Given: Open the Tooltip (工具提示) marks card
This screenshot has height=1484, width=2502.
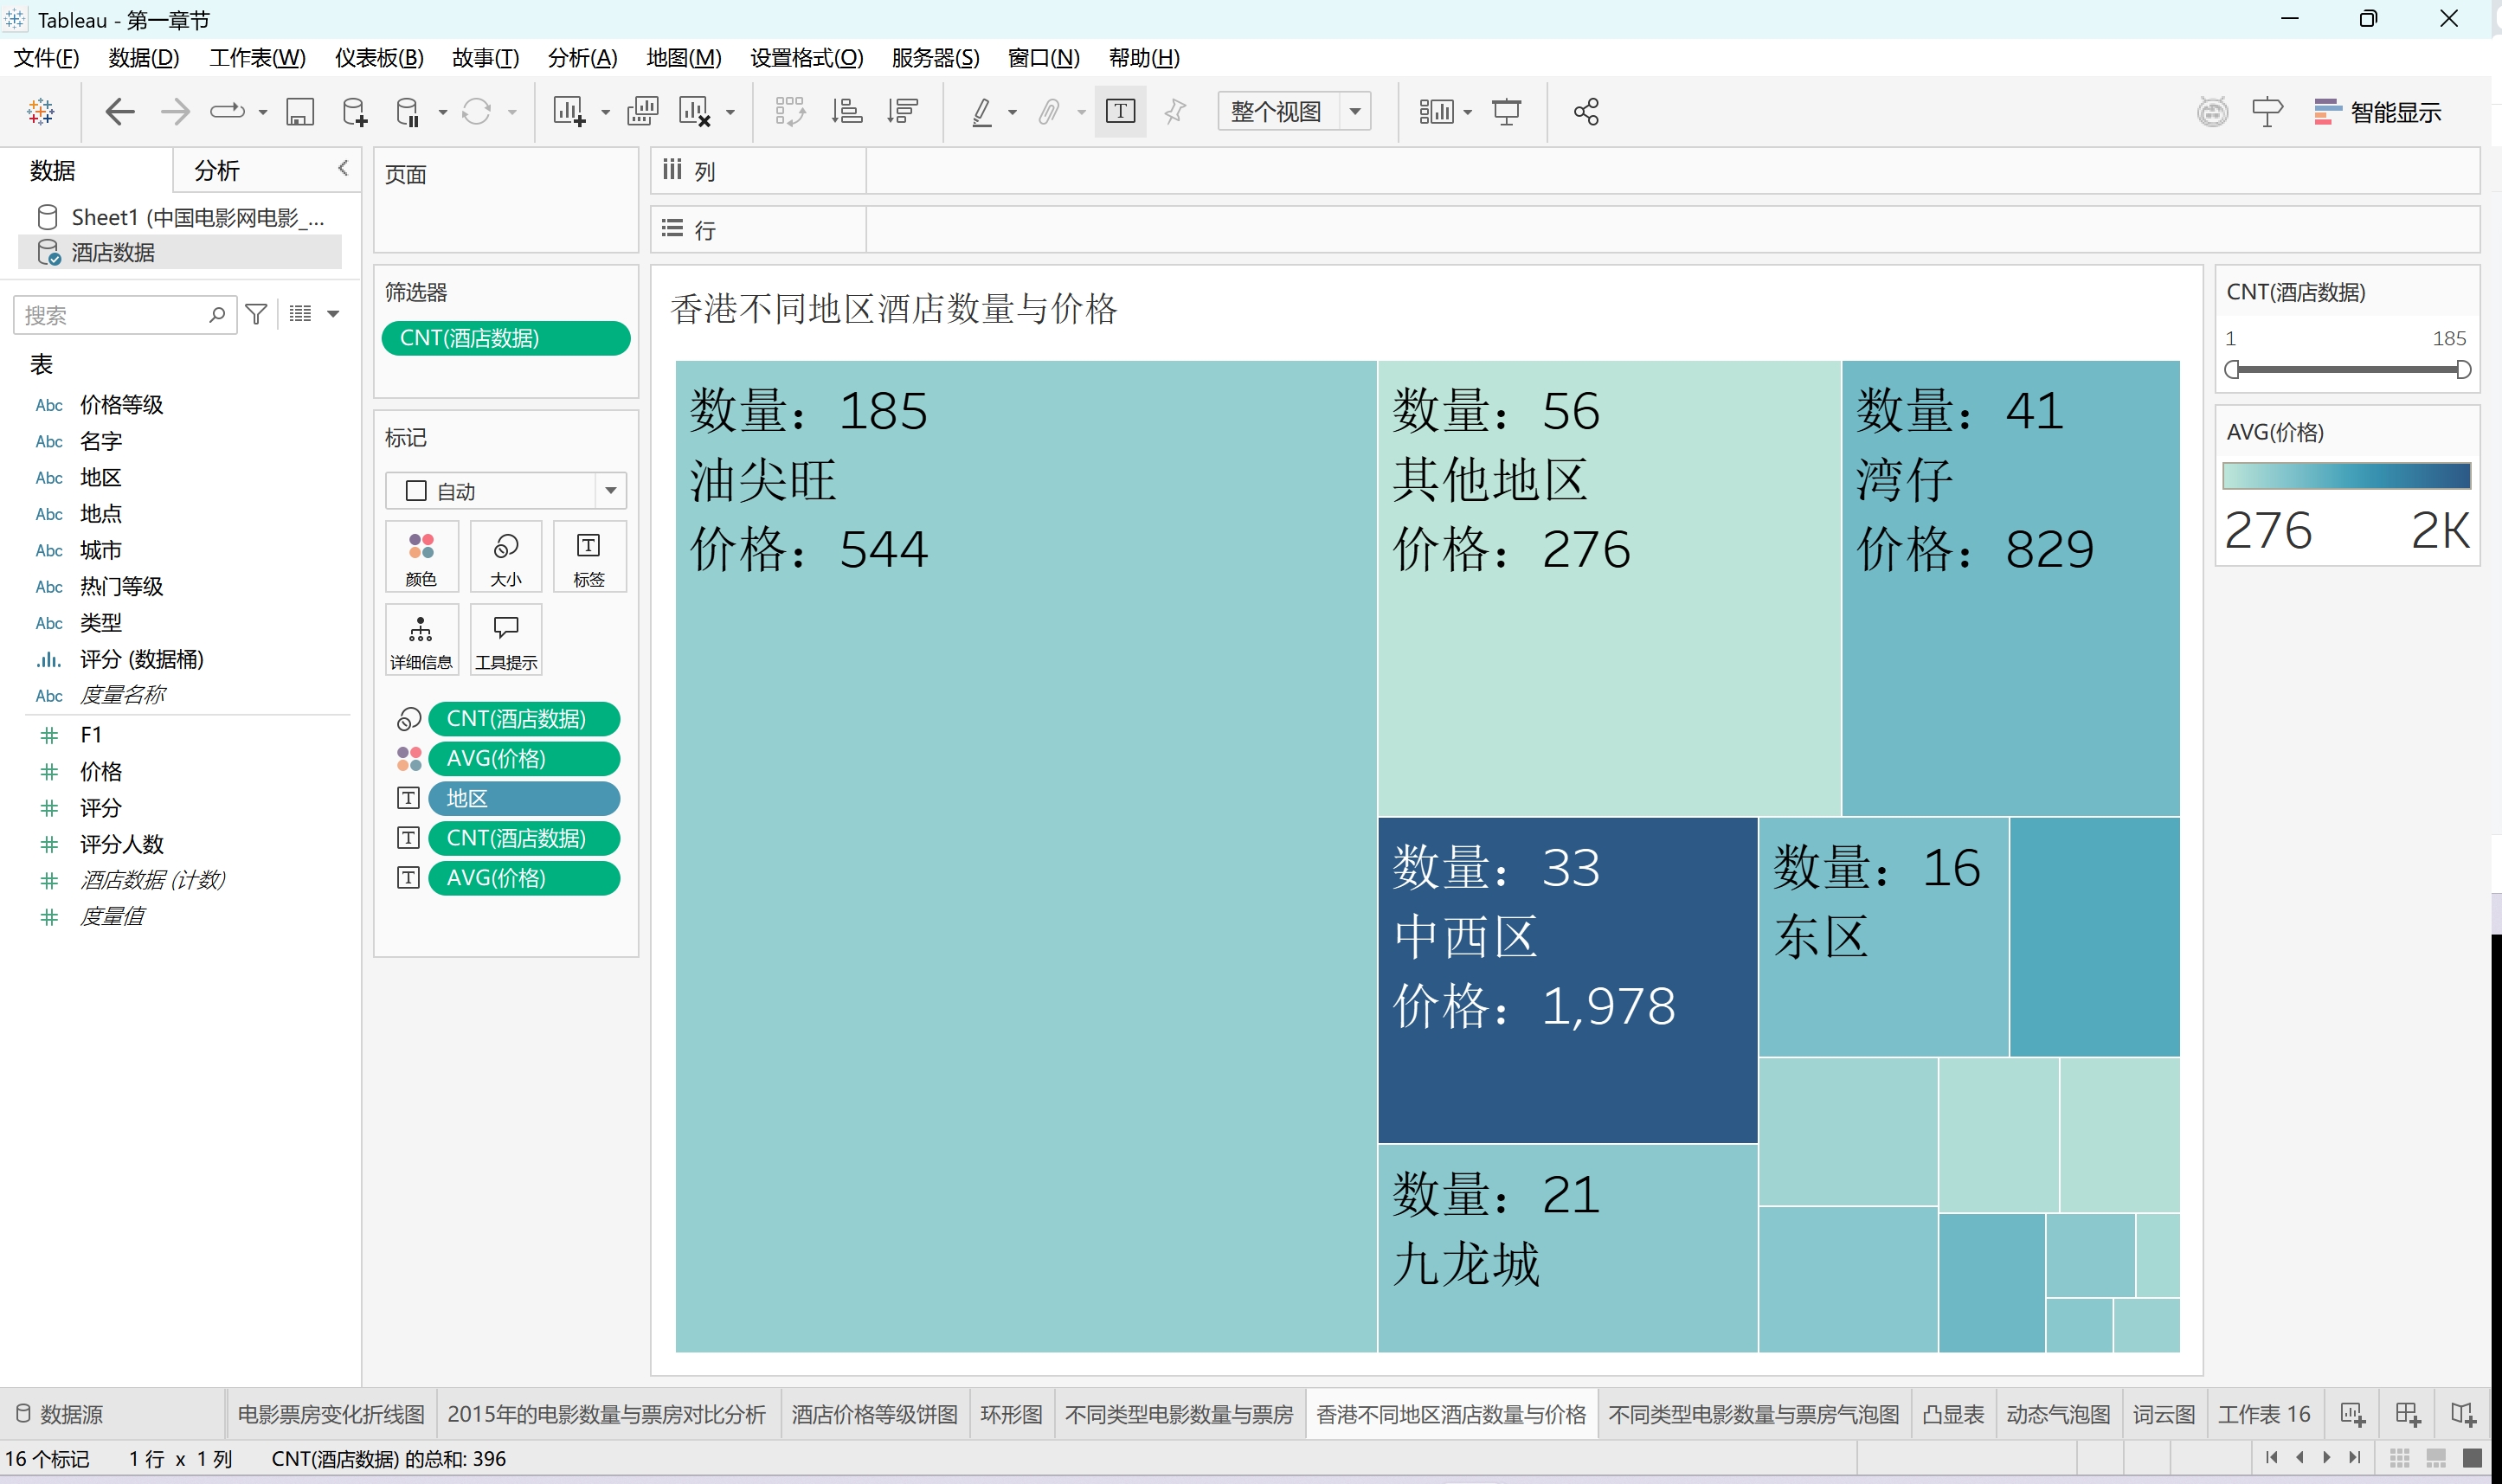Looking at the screenshot, I should [x=506, y=640].
